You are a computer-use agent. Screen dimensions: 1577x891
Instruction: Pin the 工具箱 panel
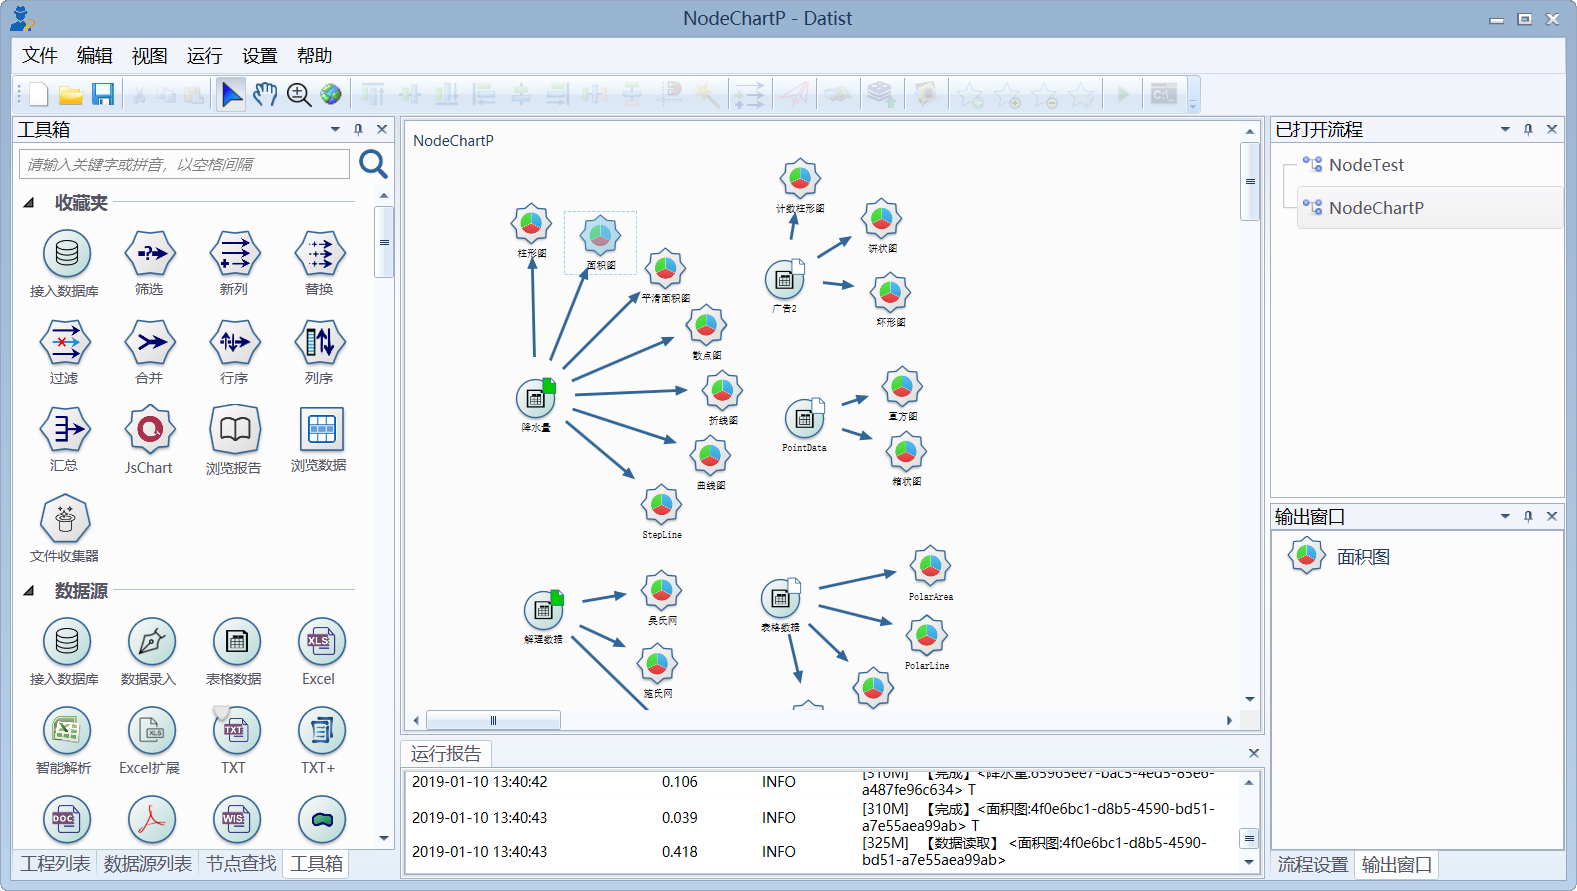tap(358, 129)
